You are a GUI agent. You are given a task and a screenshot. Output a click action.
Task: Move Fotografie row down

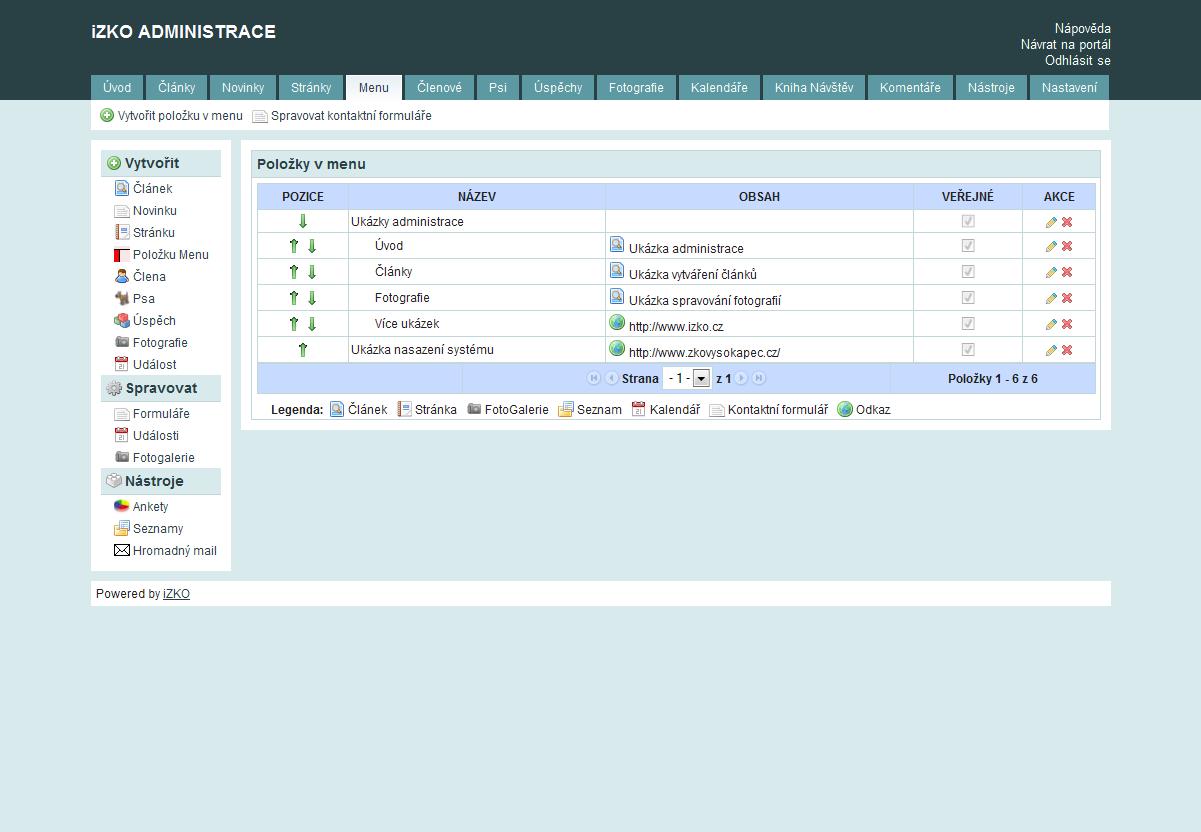click(x=312, y=298)
